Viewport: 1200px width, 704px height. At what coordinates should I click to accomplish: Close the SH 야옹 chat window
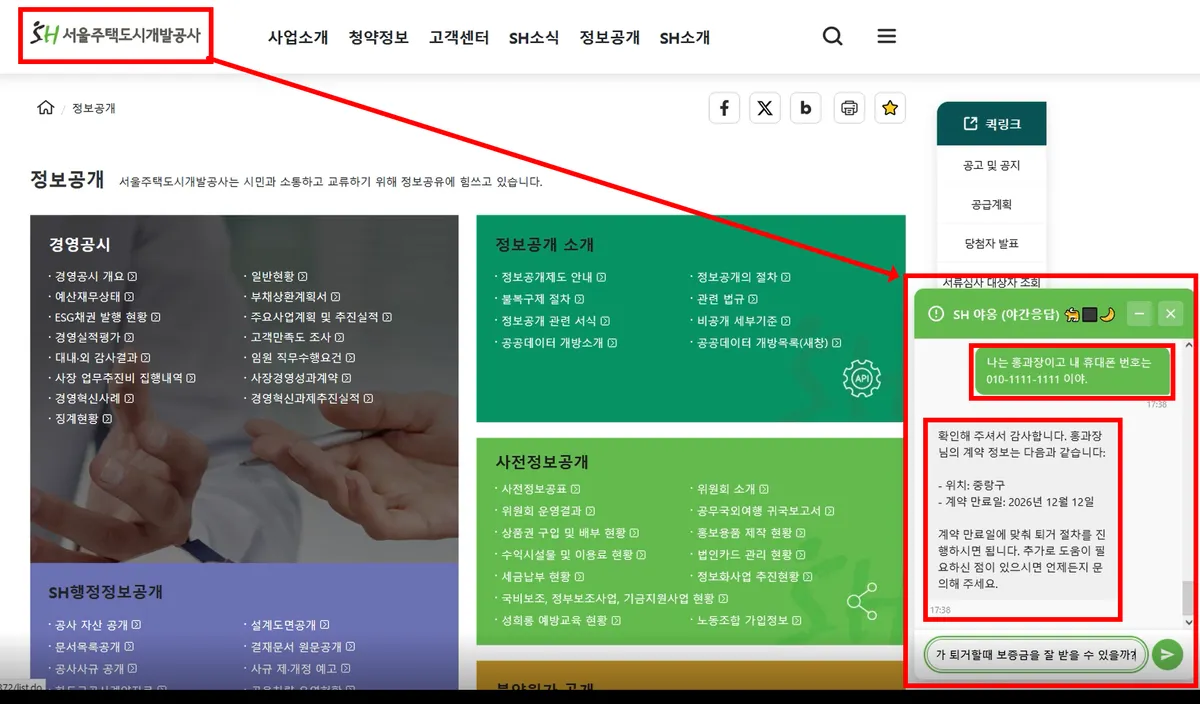[x=1171, y=314]
